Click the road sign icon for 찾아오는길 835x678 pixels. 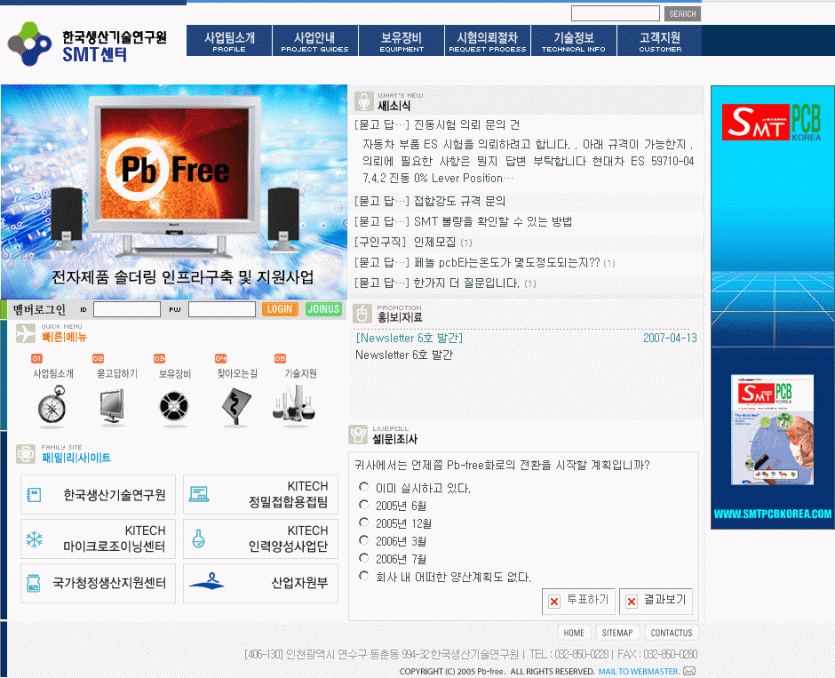235,406
